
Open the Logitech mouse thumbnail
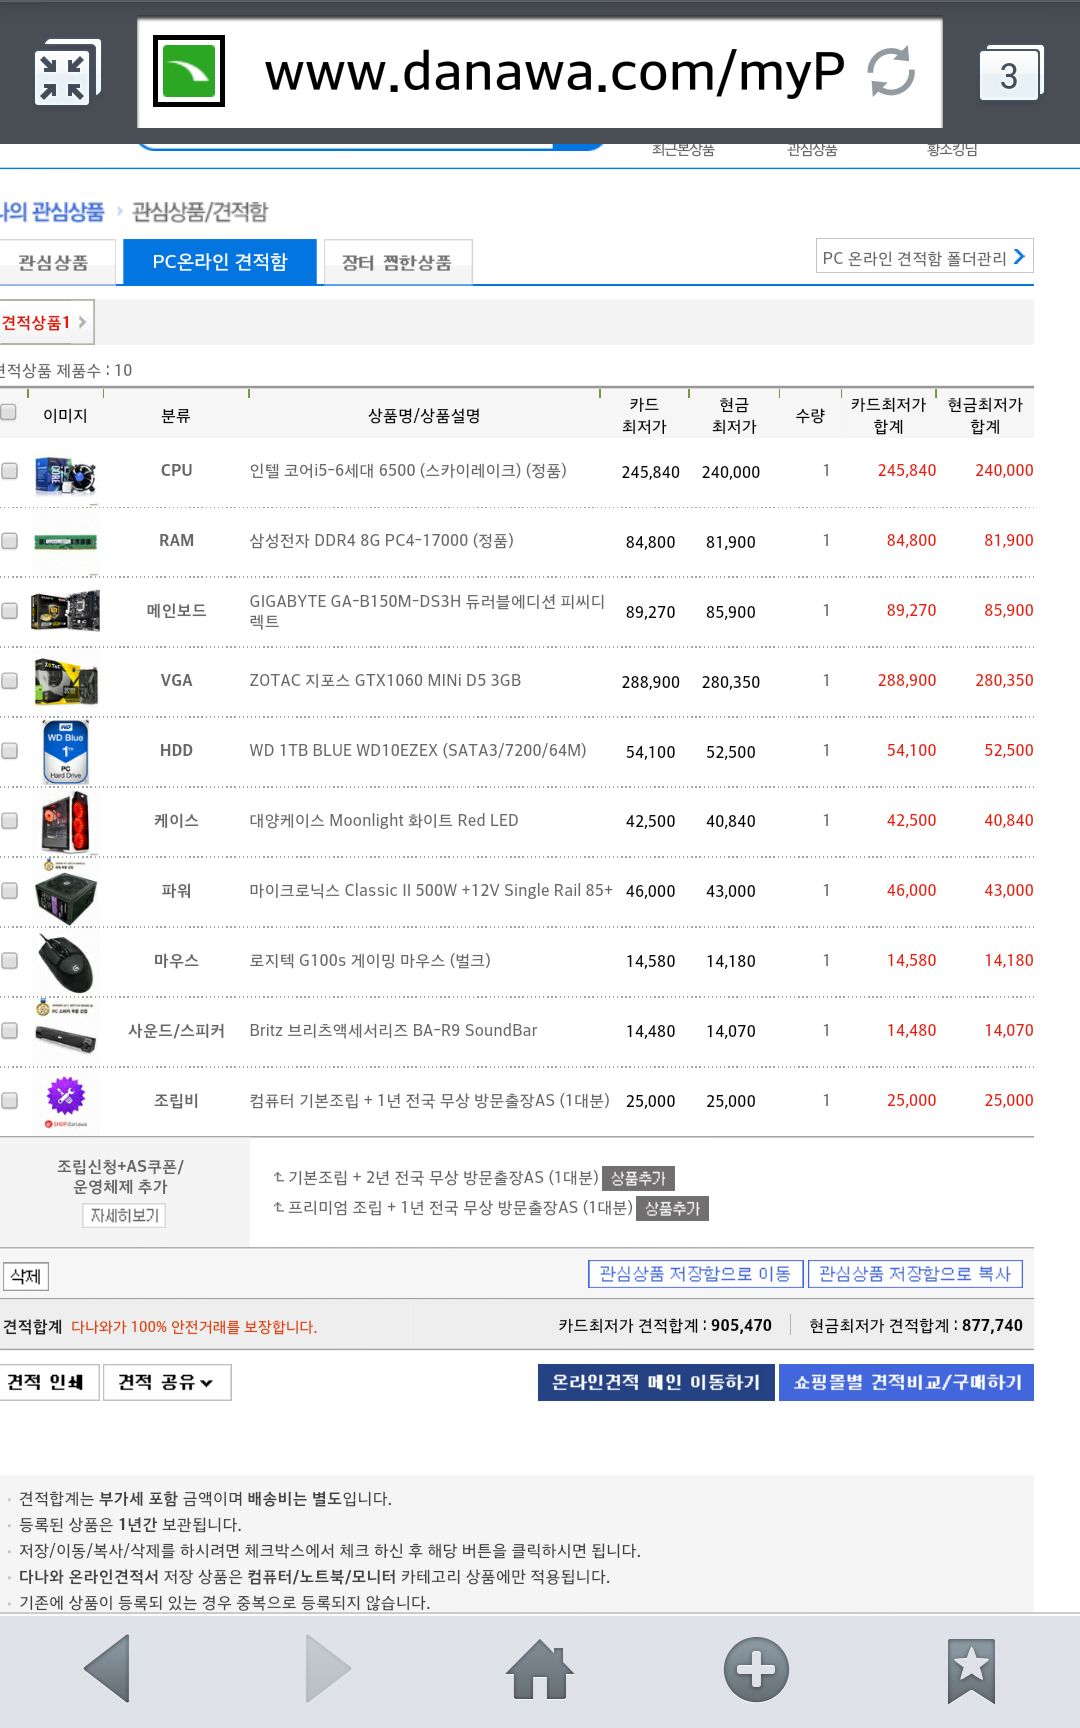65,962
